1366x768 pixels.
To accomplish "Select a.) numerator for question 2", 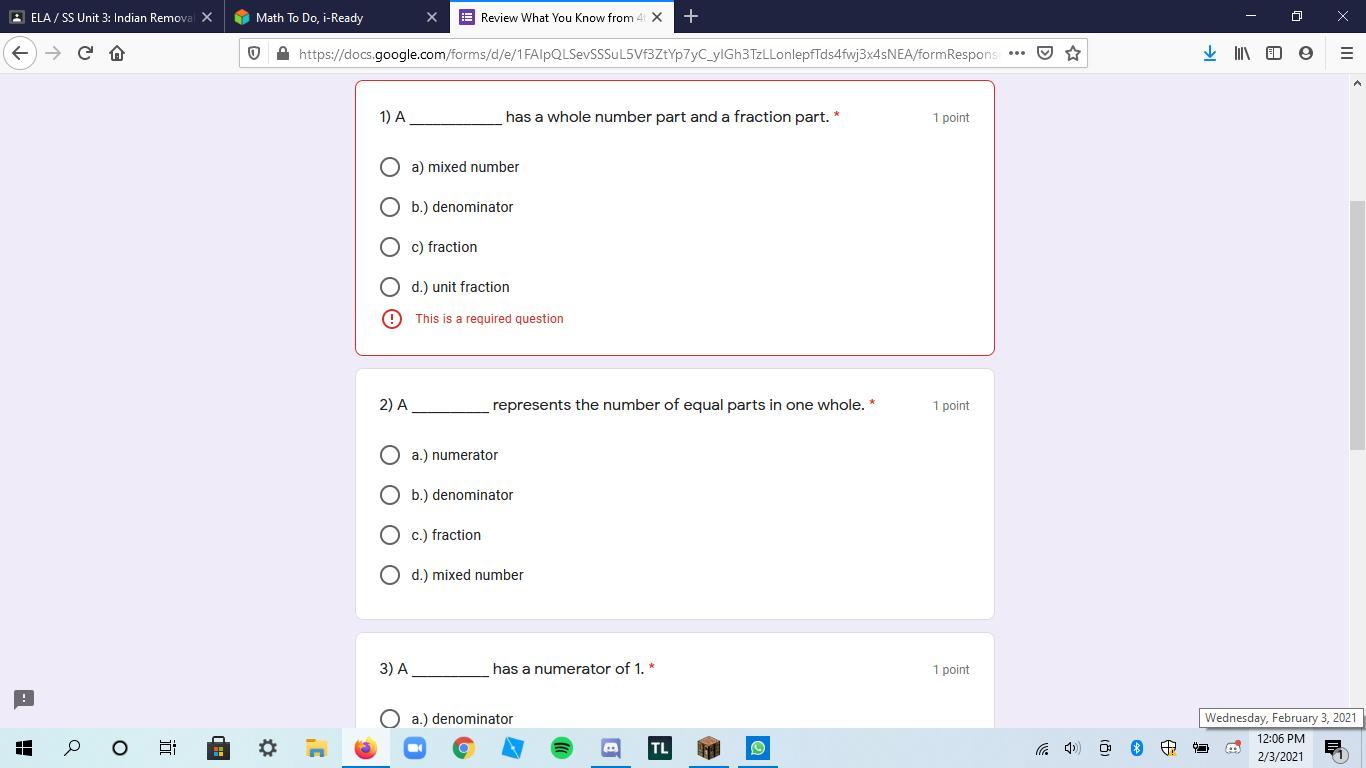I will [x=390, y=455].
